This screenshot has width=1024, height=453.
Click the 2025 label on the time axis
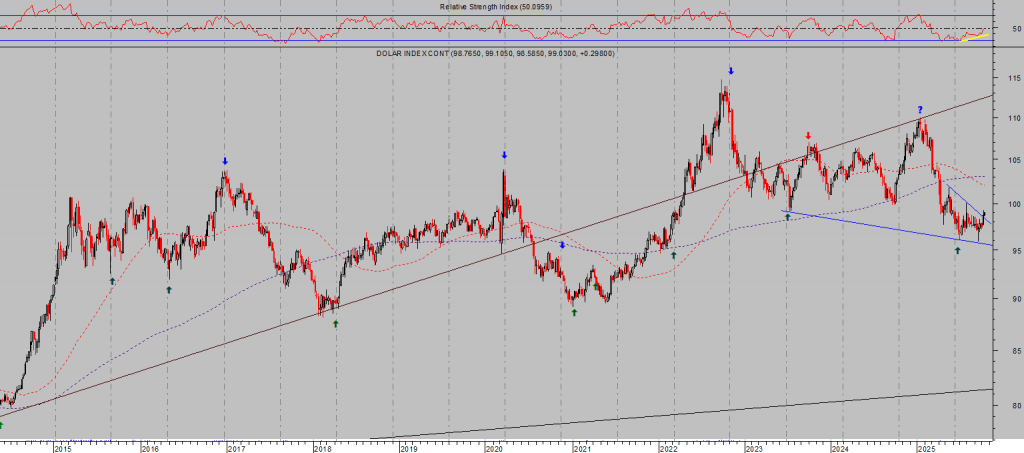click(x=926, y=448)
